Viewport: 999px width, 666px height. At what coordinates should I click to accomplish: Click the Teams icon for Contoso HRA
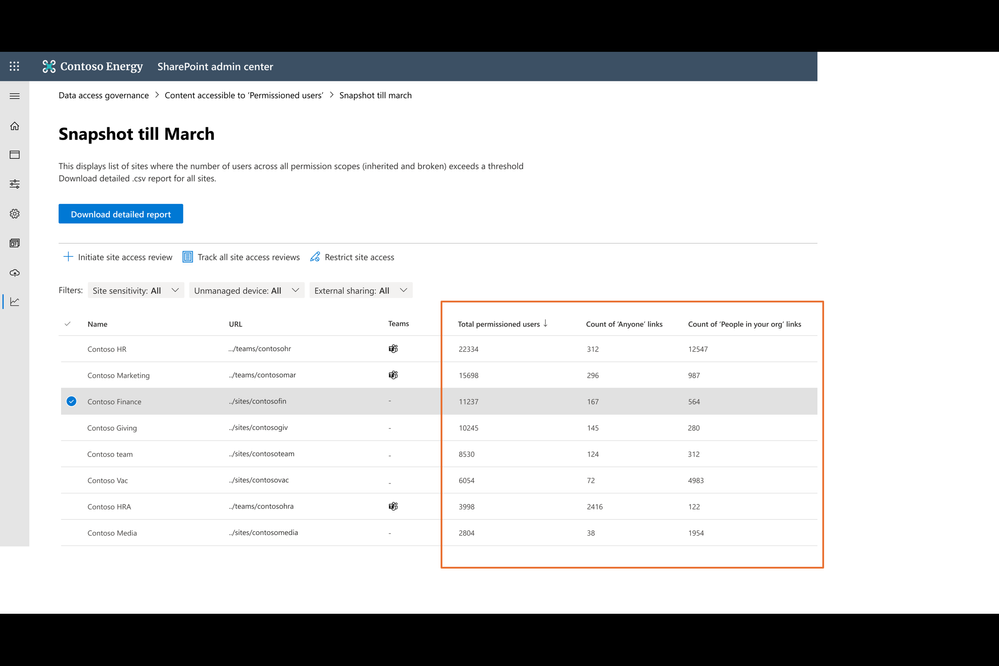pyautogui.click(x=393, y=507)
